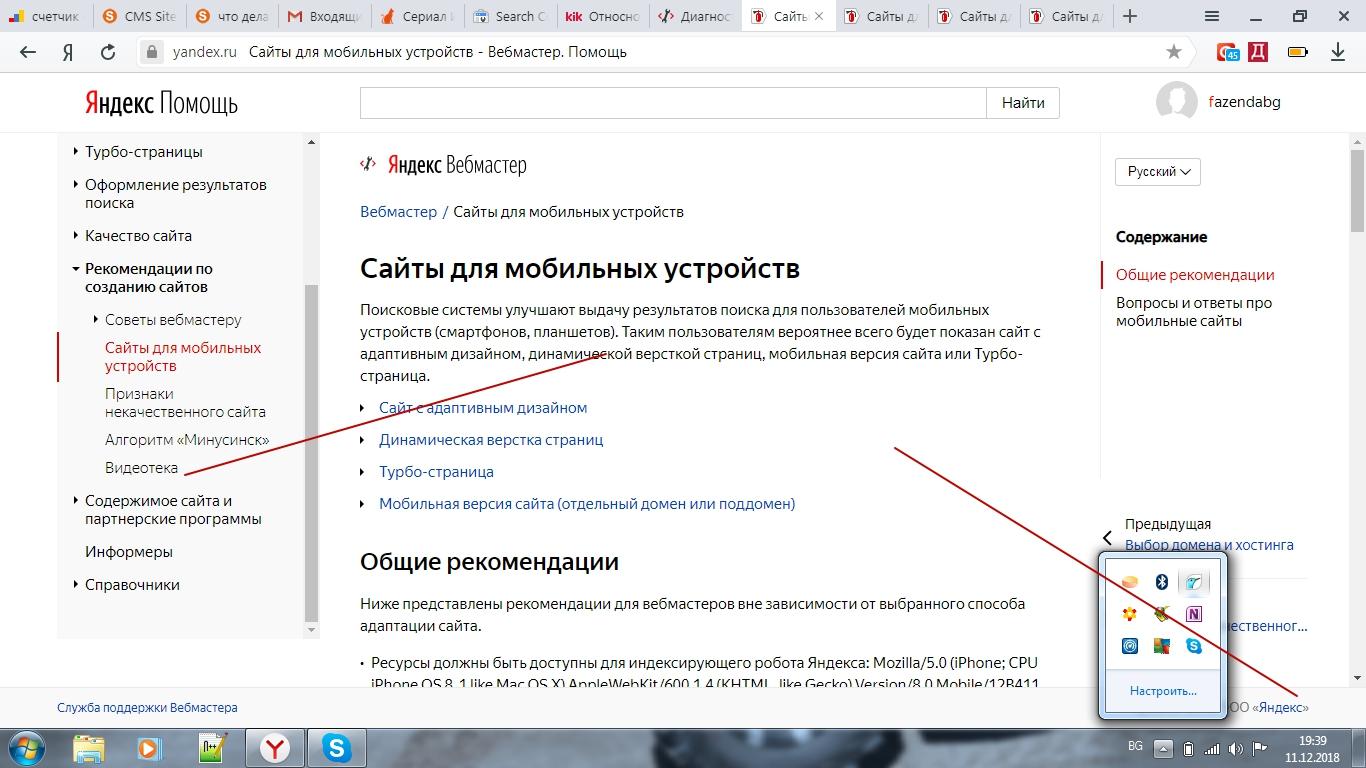Jump to Вопросы и ответы про мобильные сайты
The height and width of the screenshot is (768, 1366).
[x=1194, y=312]
